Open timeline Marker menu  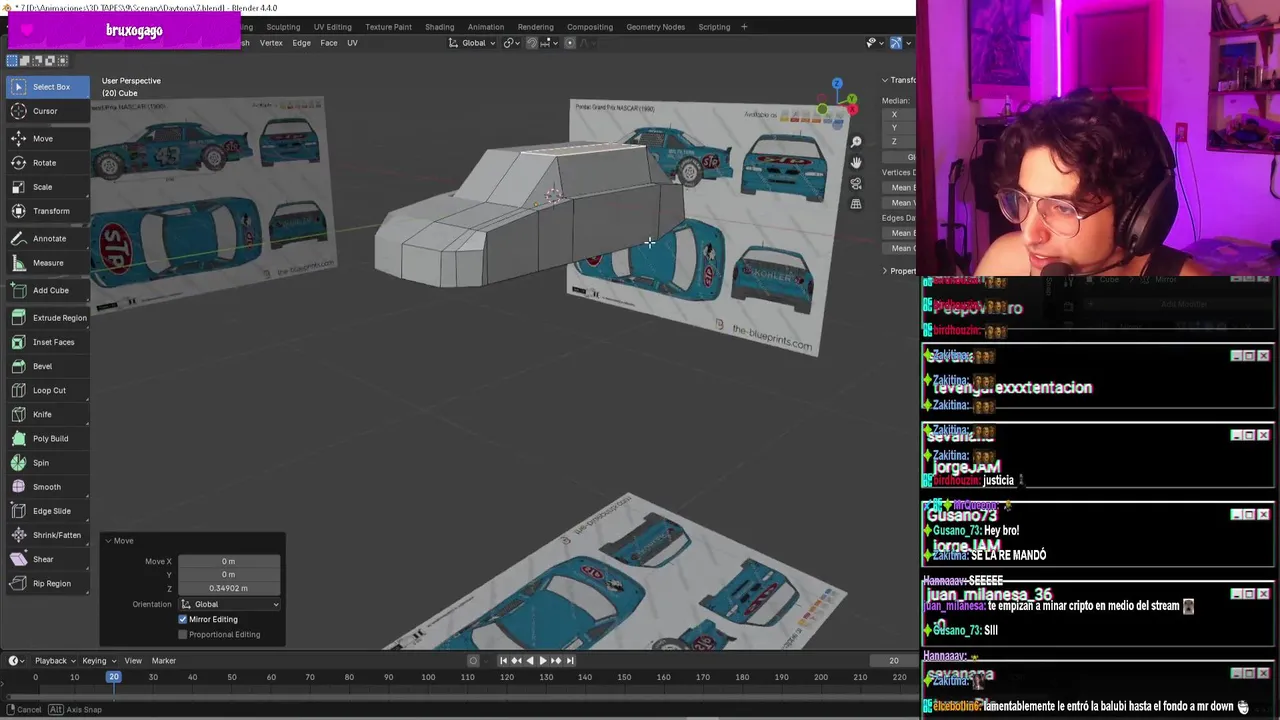163,660
